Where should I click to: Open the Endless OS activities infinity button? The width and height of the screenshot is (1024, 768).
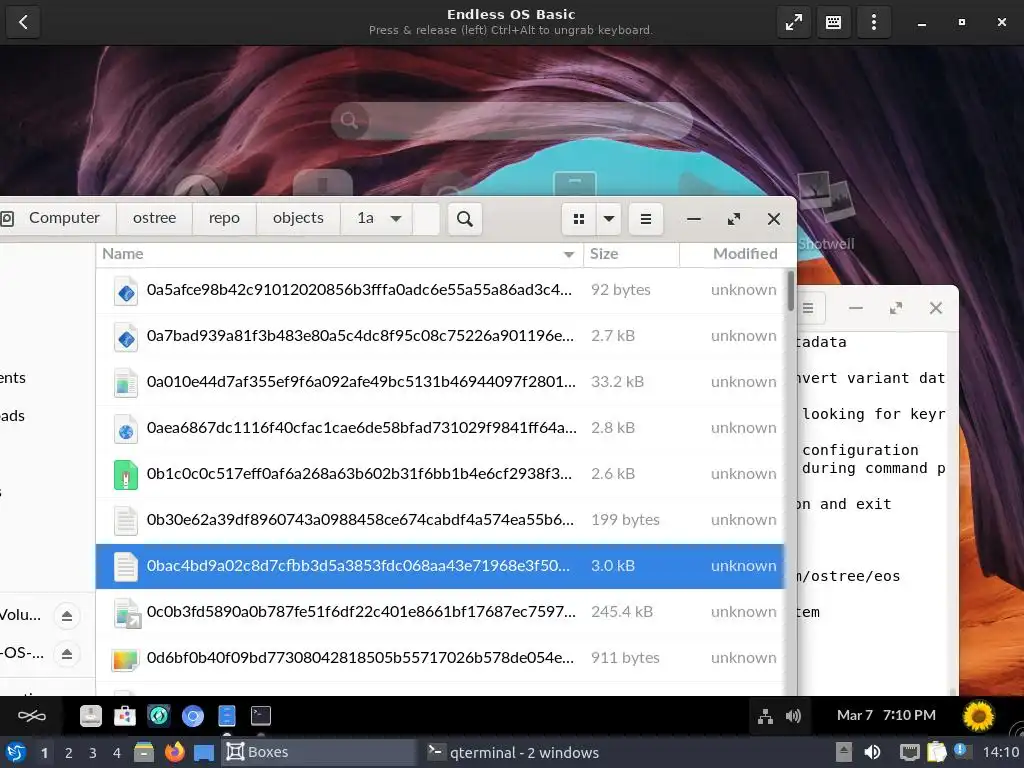[31, 716]
